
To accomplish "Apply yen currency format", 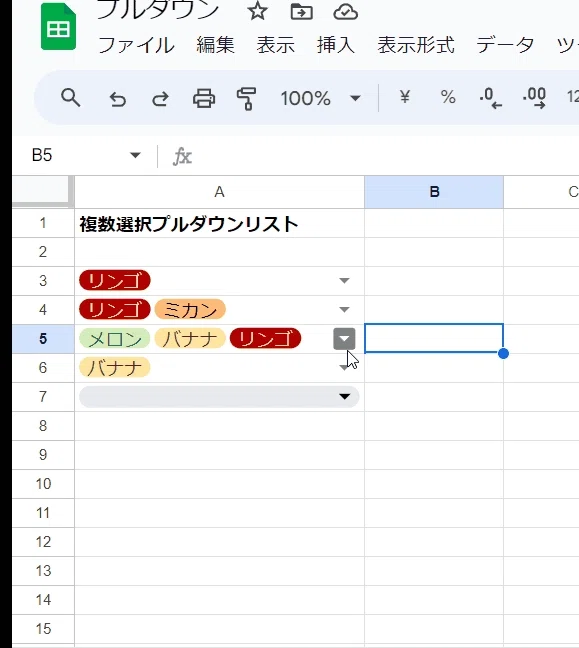I will [x=405, y=97].
